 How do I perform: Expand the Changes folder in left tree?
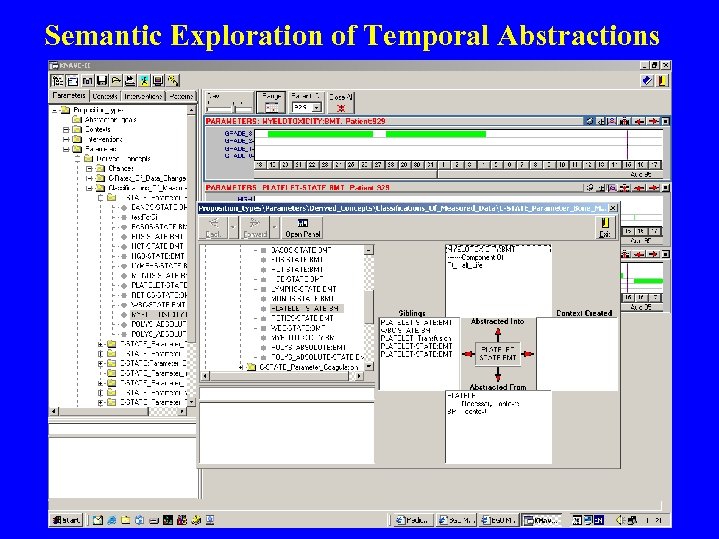(x=89, y=169)
